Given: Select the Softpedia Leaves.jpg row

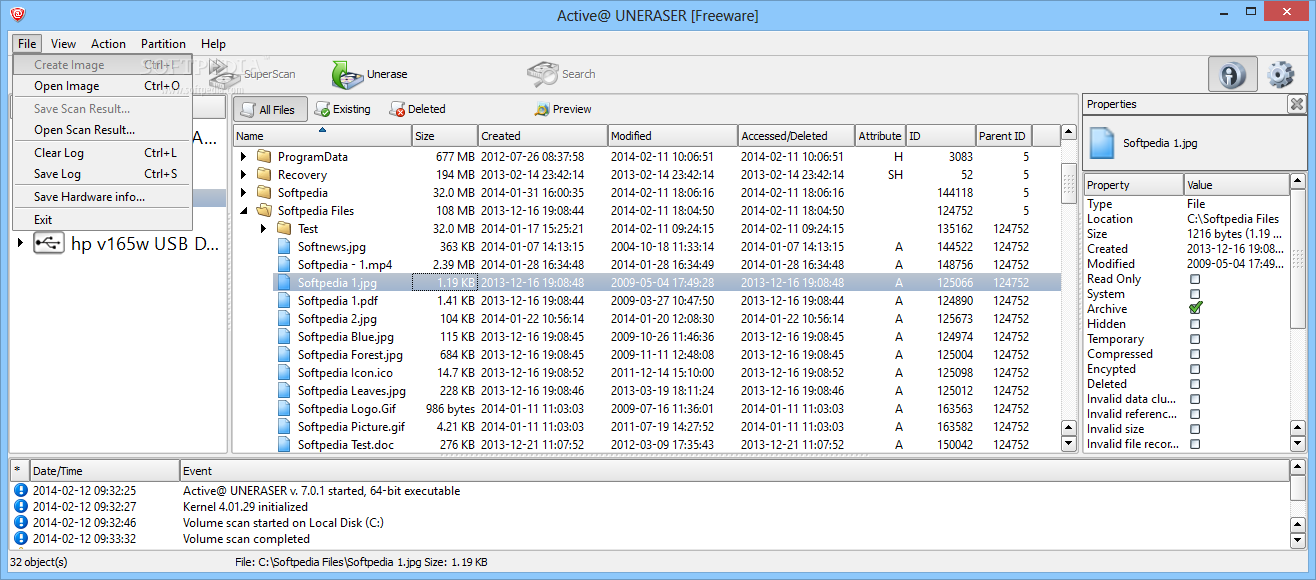Looking at the screenshot, I should tap(647, 390).
